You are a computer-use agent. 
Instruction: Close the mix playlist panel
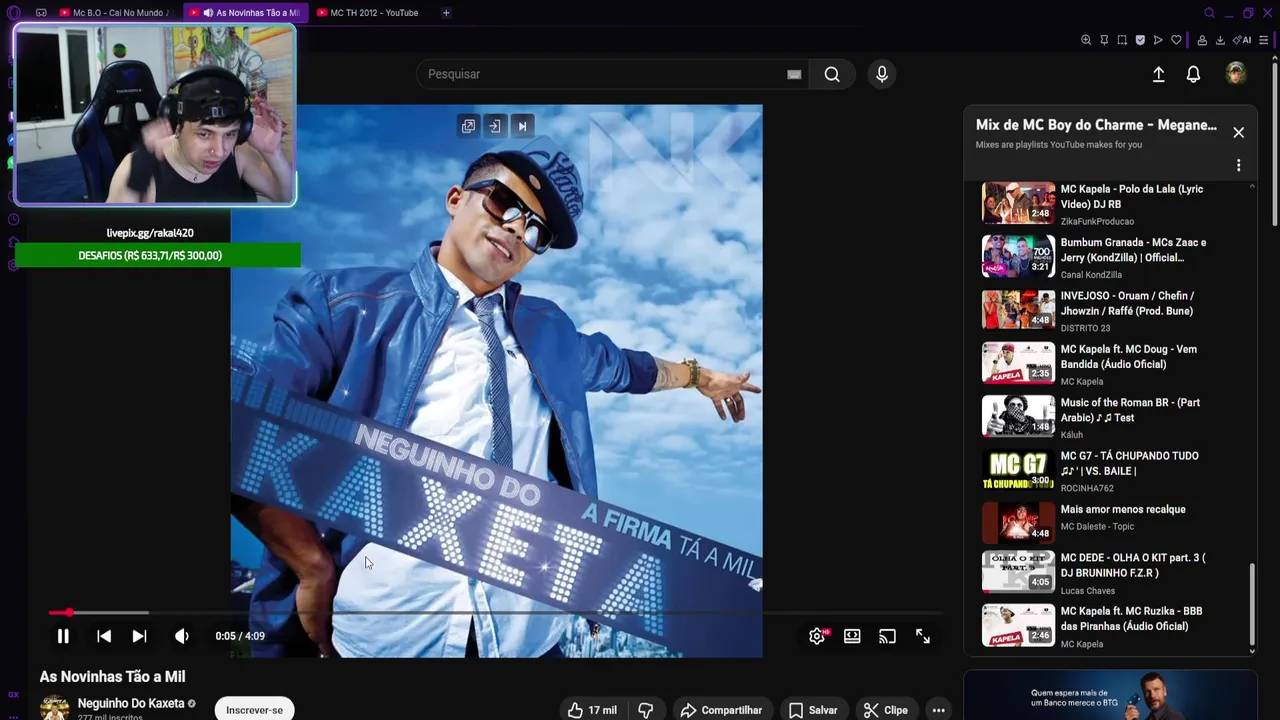click(x=1238, y=132)
